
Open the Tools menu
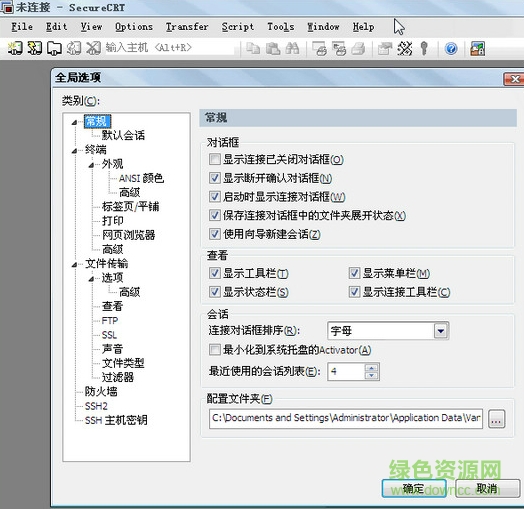pyautogui.click(x=281, y=27)
